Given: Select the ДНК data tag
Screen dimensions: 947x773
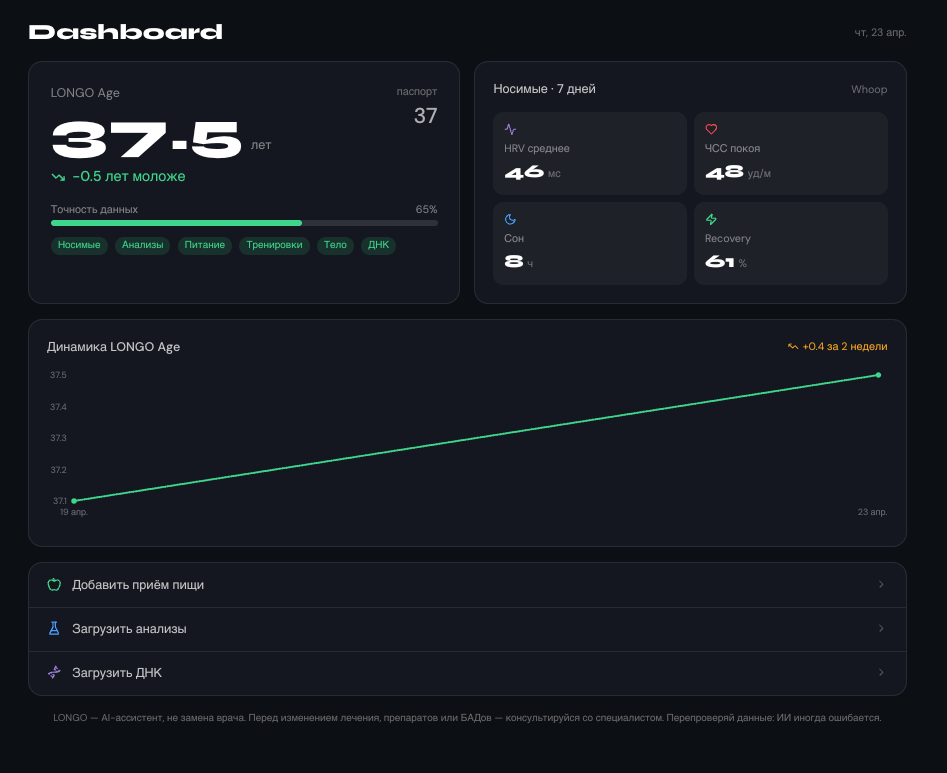Looking at the screenshot, I should (379, 245).
